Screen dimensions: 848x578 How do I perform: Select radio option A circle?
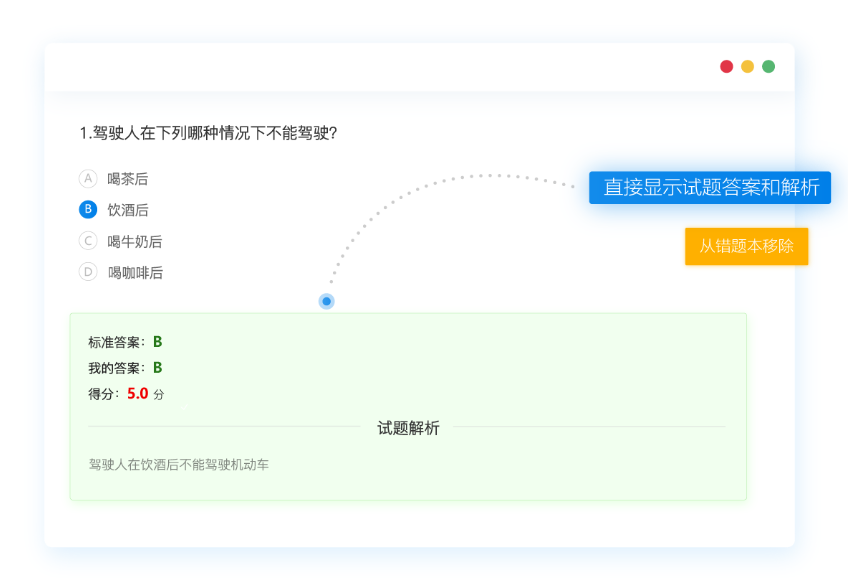[88, 179]
